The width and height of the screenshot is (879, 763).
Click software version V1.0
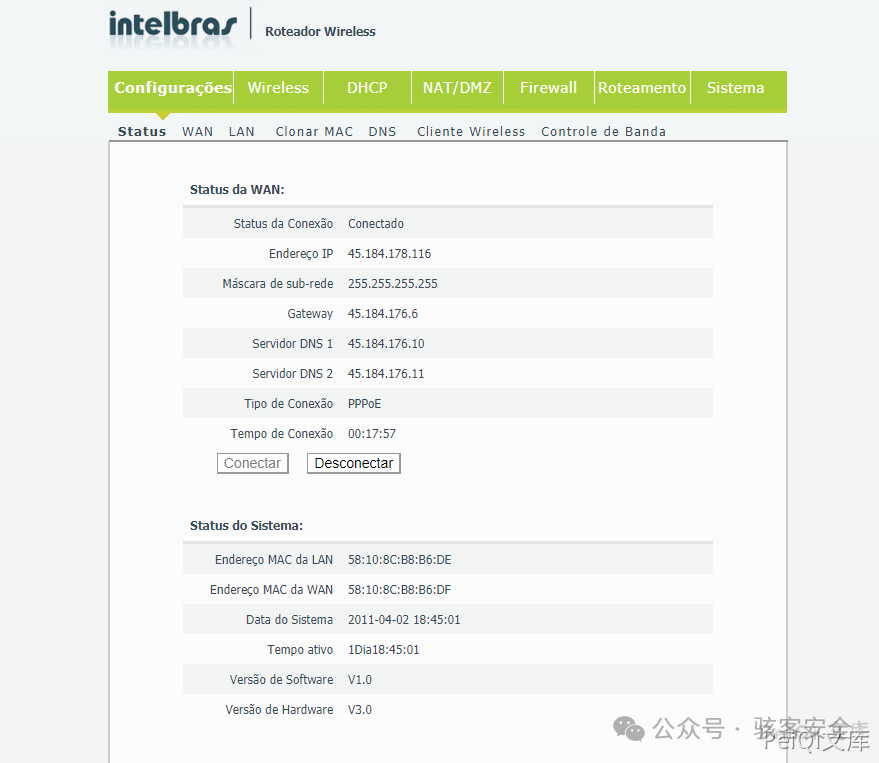359,680
